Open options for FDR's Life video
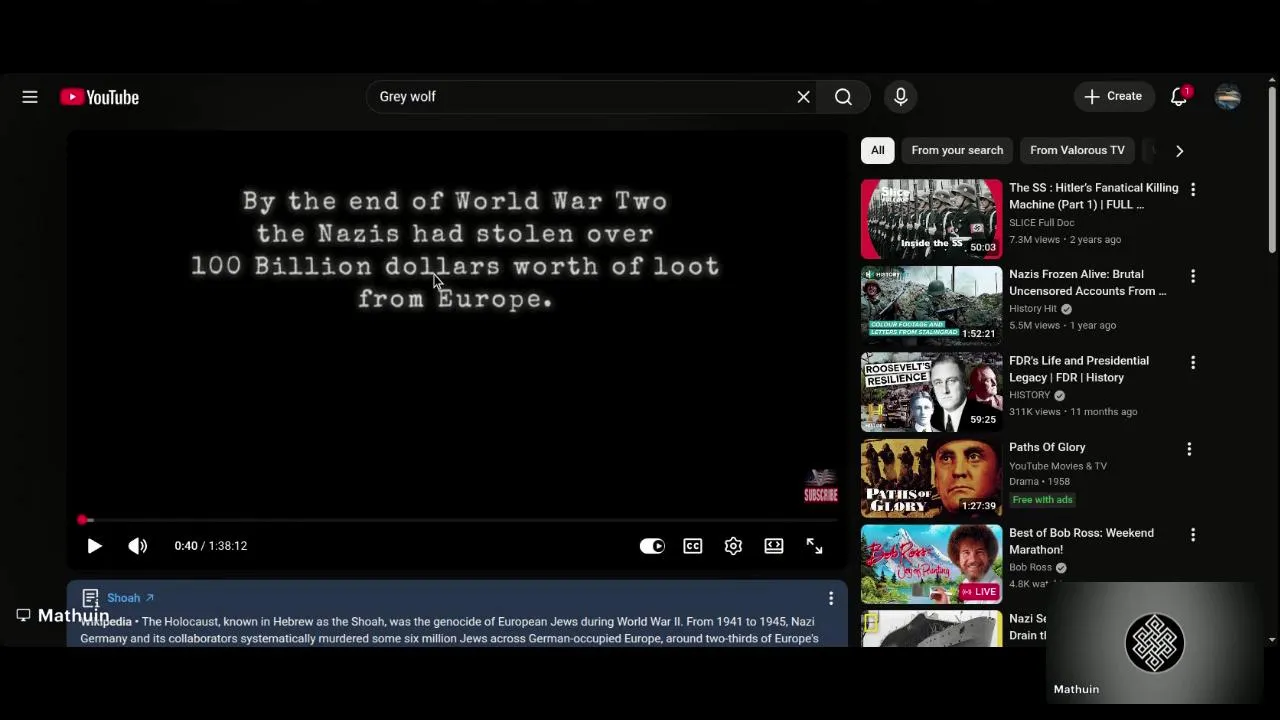This screenshot has height=720, width=1280. (1192, 362)
